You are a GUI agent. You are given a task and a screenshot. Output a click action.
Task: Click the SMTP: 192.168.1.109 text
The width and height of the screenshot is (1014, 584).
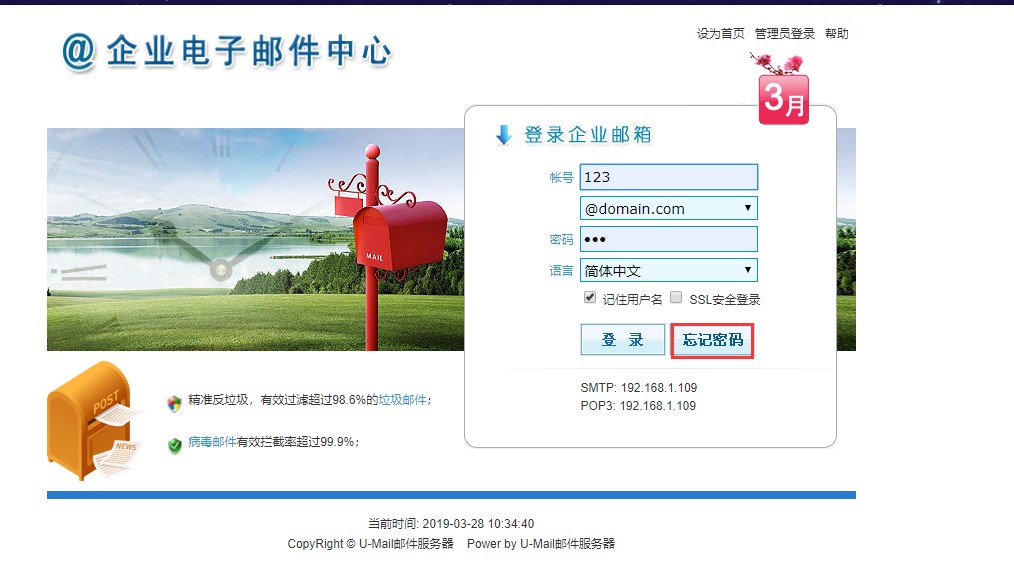click(x=639, y=387)
